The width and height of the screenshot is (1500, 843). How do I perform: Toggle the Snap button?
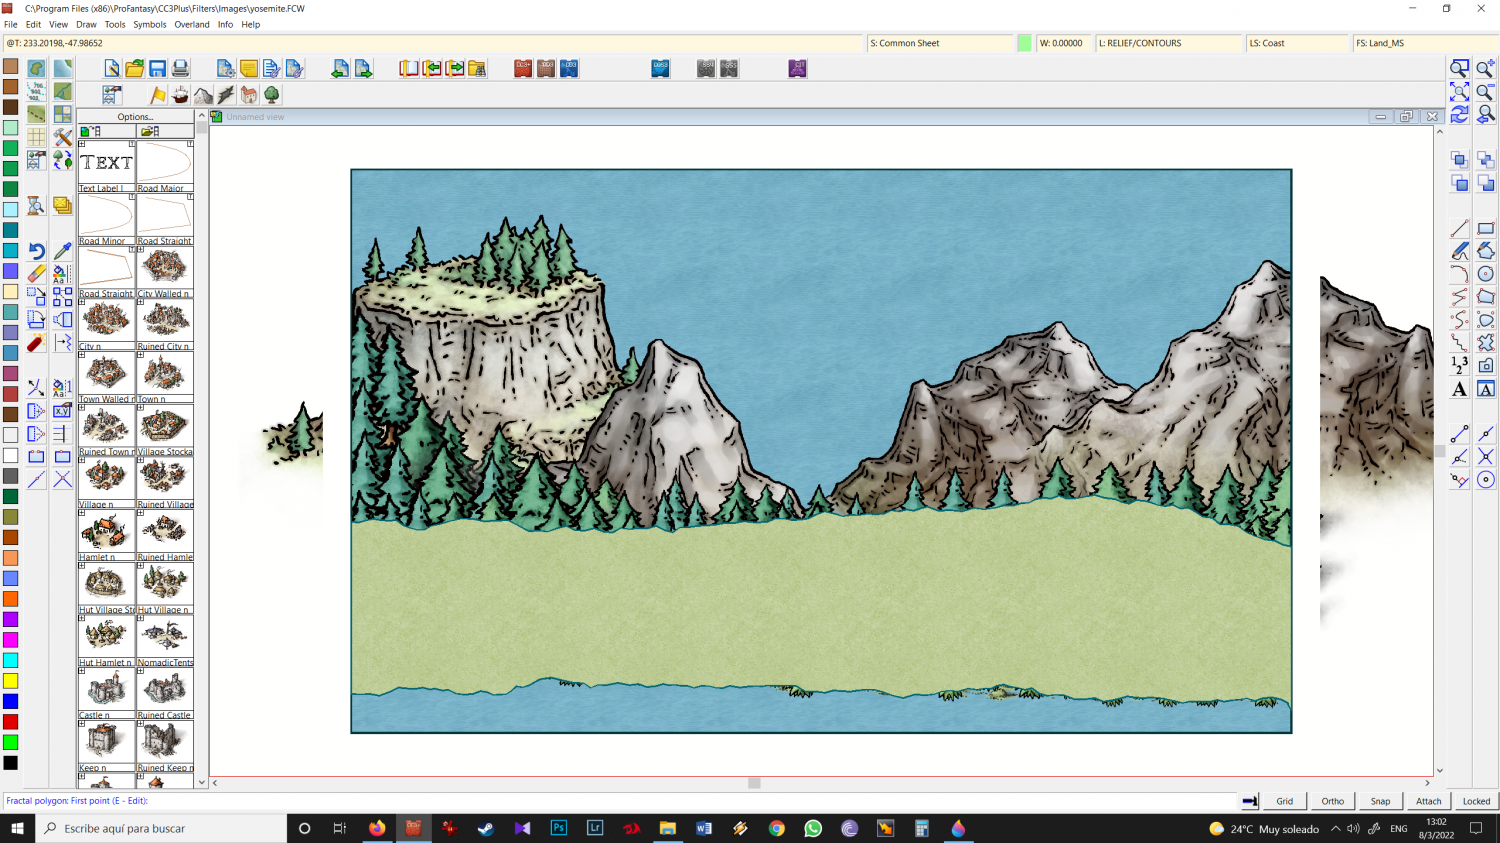(1380, 801)
